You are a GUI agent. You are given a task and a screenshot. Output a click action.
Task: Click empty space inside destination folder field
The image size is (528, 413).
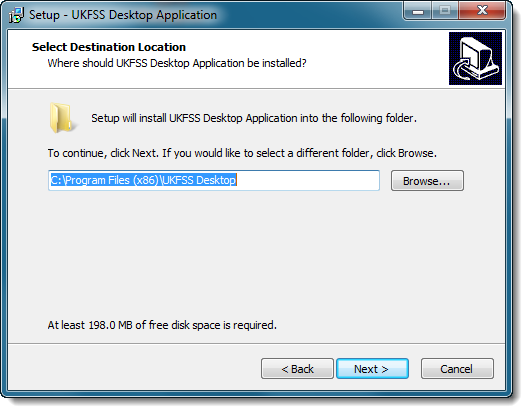tap(308, 181)
